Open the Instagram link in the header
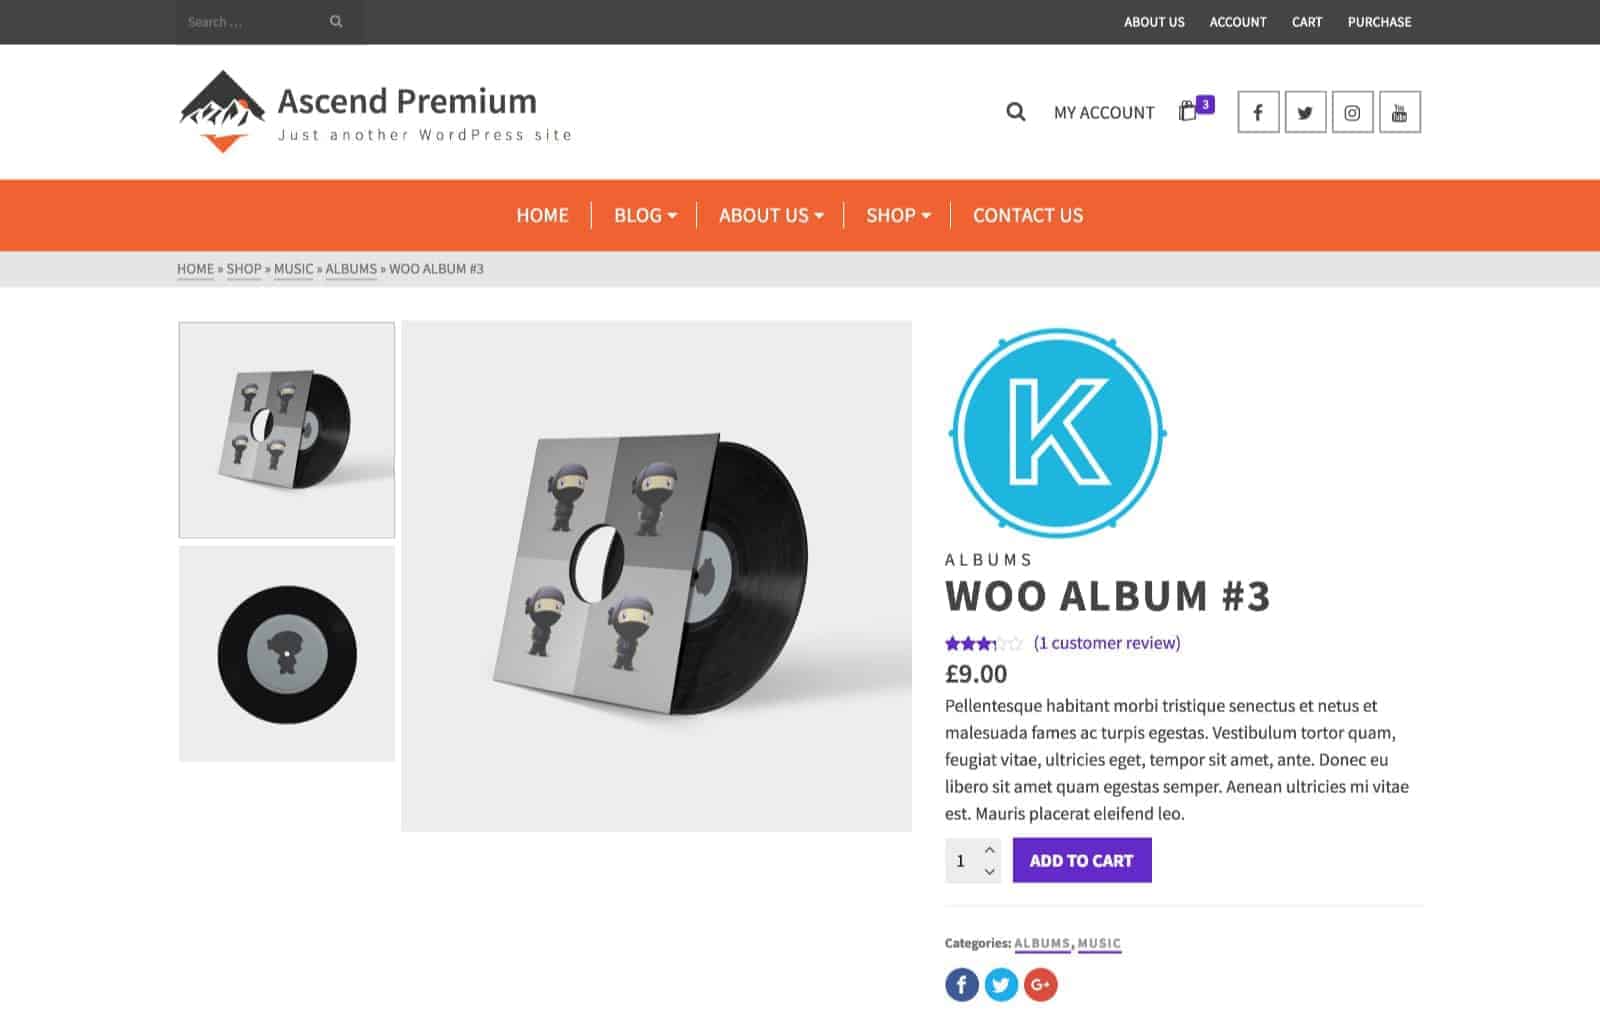 click(x=1352, y=112)
